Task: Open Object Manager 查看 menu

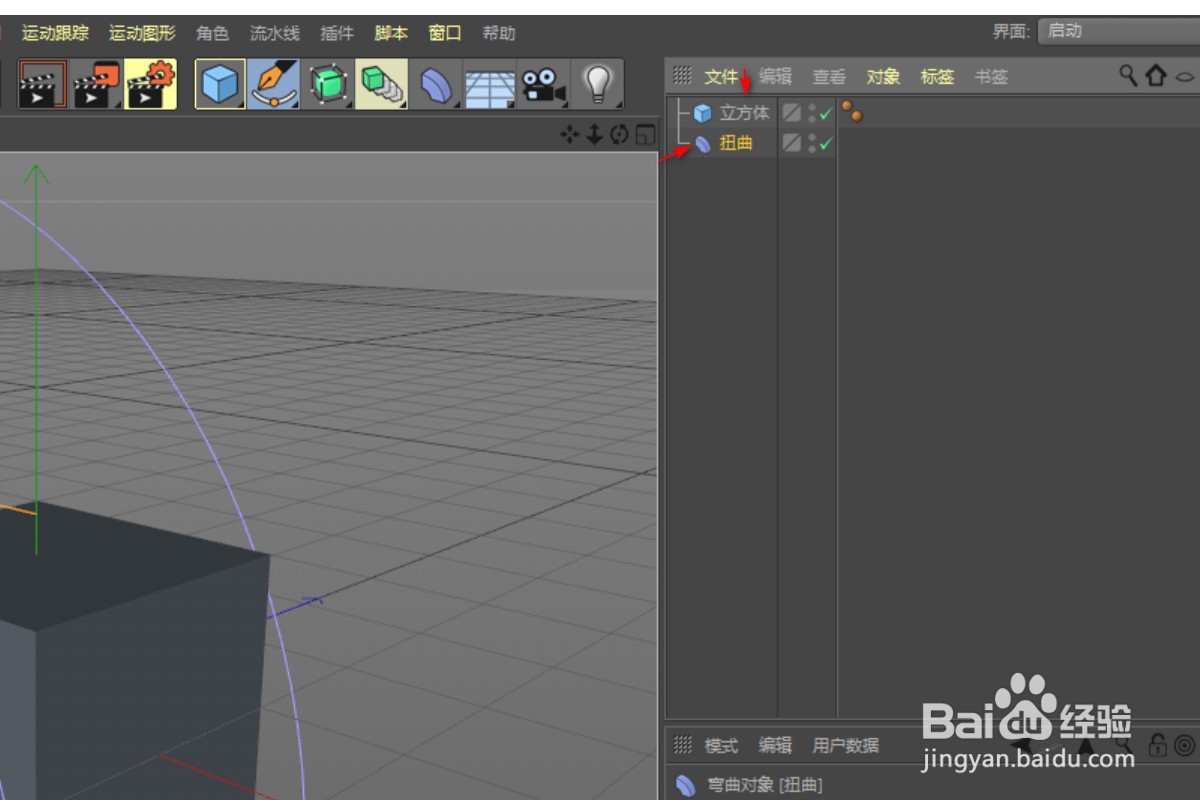Action: coord(829,76)
